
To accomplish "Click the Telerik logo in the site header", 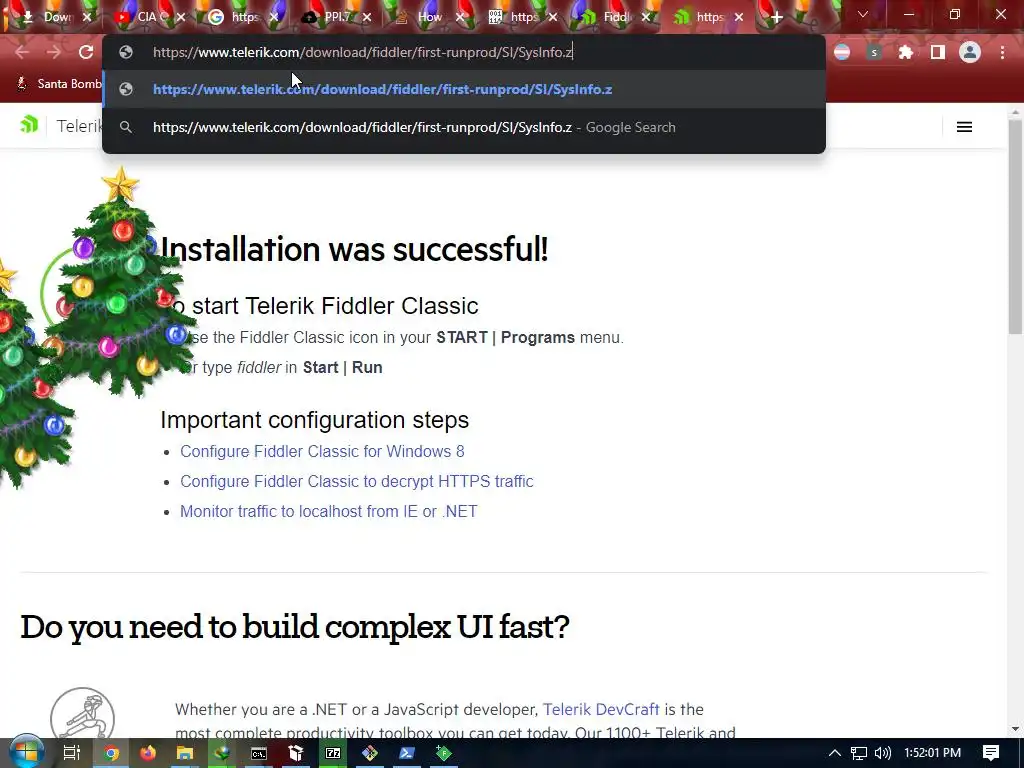I will [x=29, y=124].
